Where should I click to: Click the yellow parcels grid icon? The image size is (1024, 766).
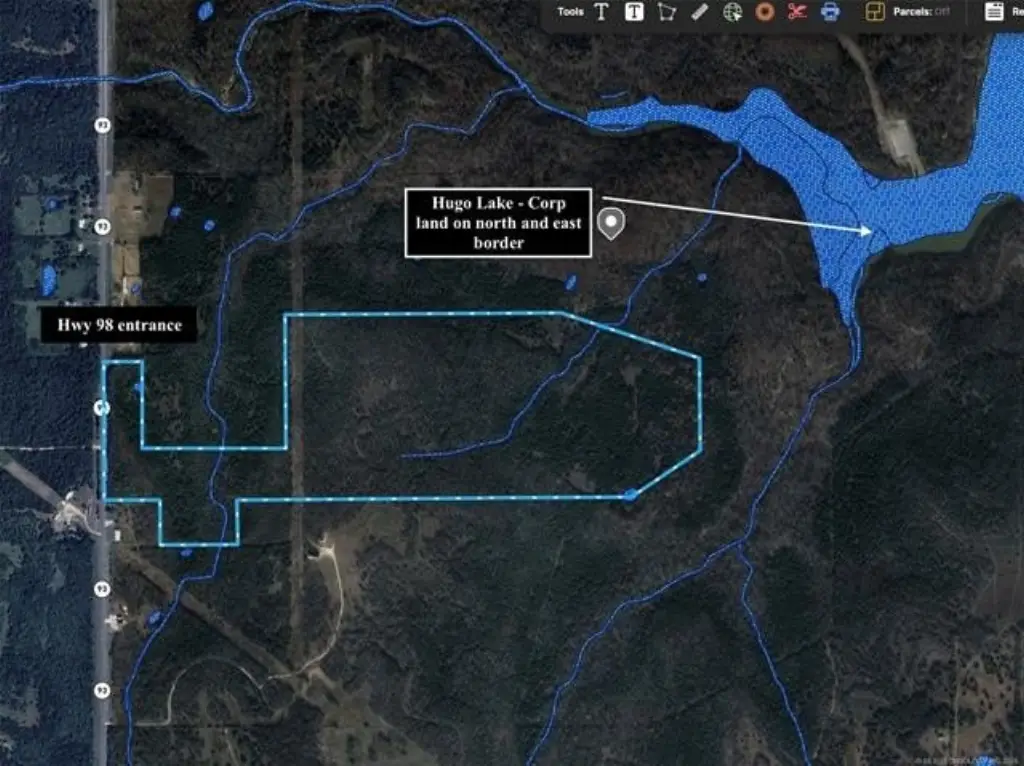click(x=875, y=12)
